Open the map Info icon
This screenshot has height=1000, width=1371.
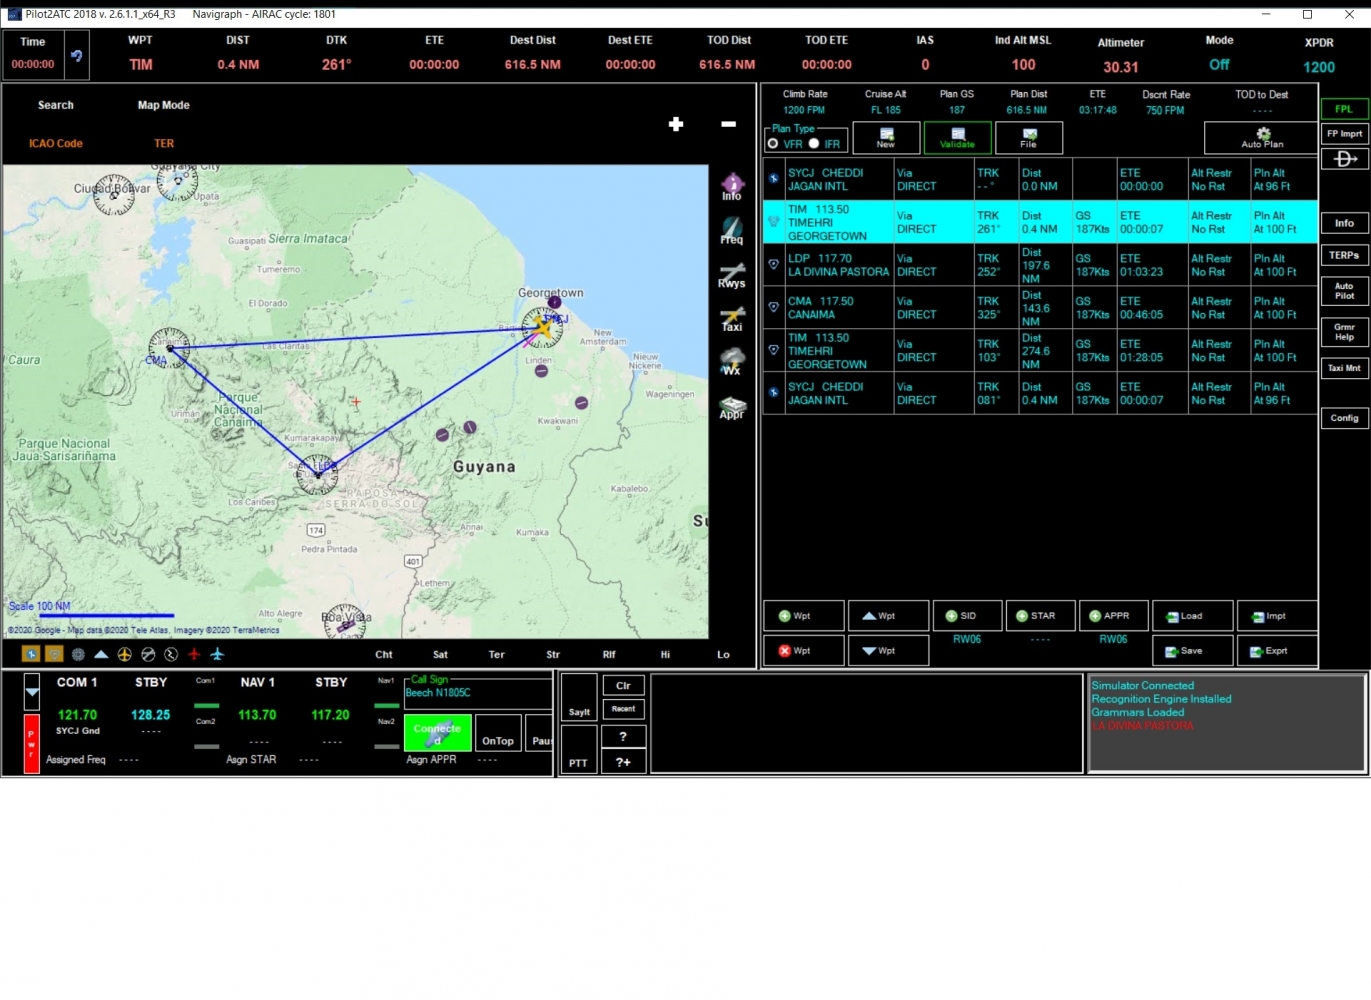(732, 186)
